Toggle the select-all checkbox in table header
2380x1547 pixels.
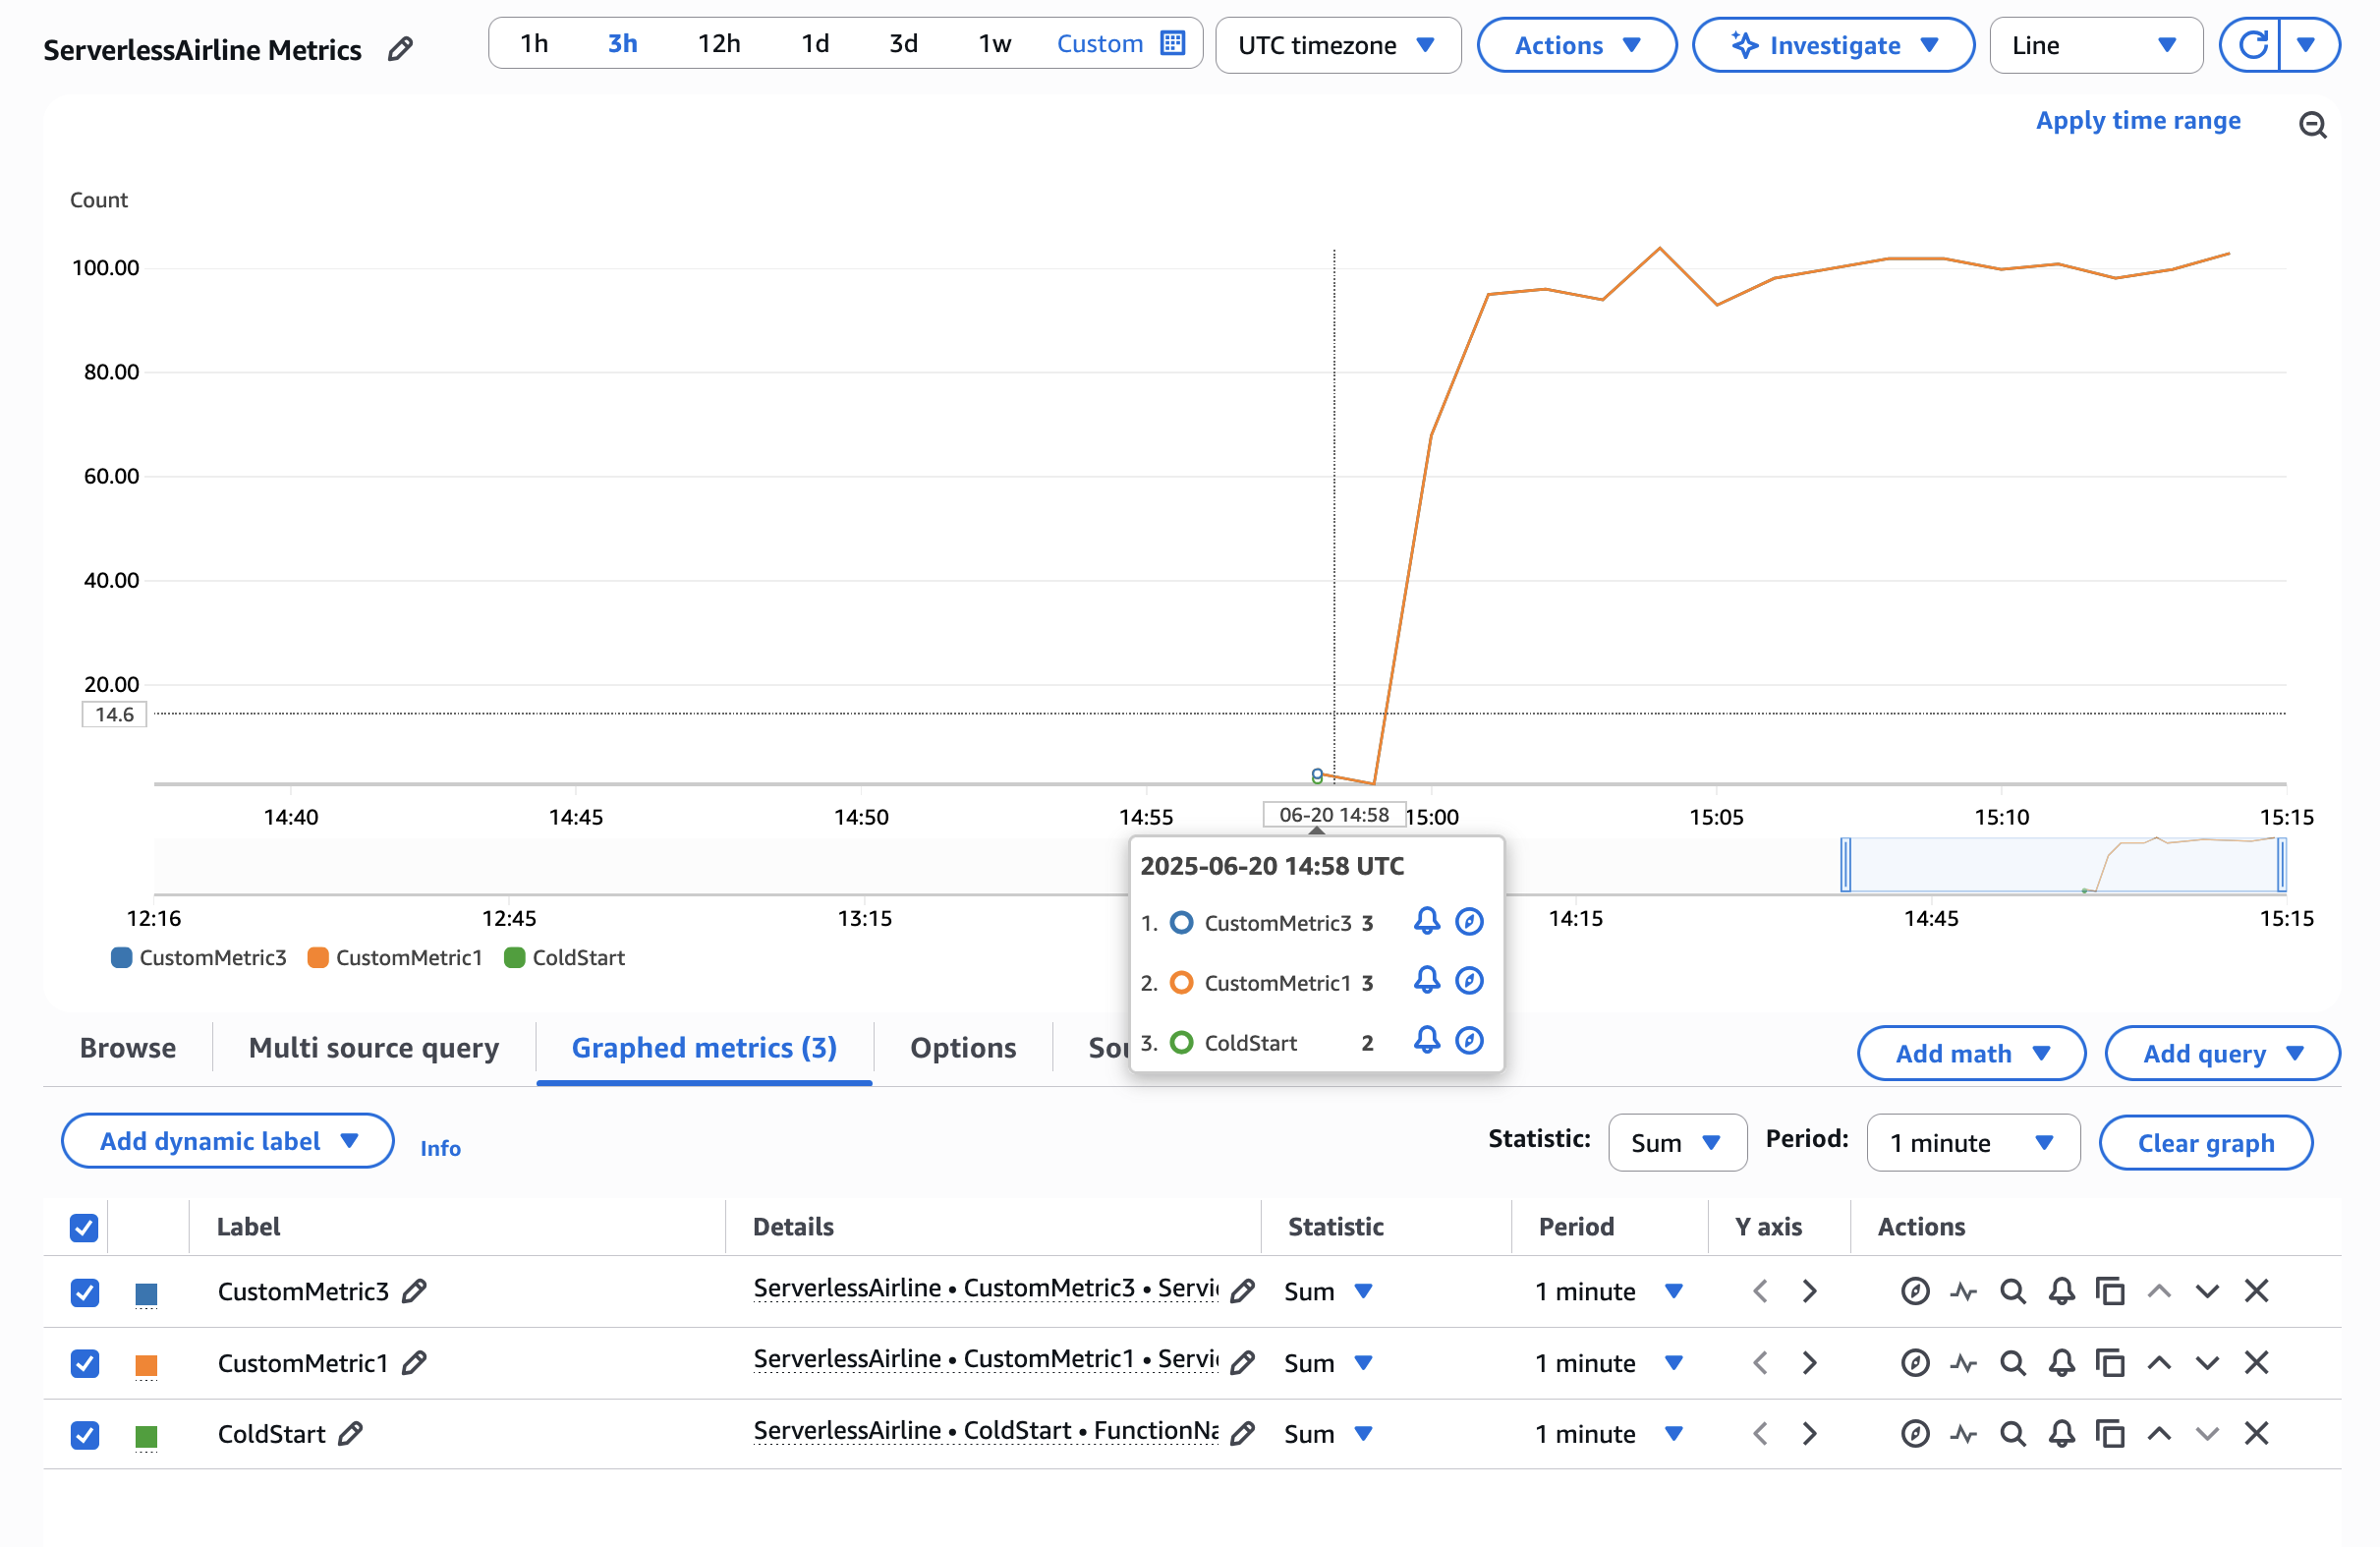pyautogui.click(x=84, y=1227)
